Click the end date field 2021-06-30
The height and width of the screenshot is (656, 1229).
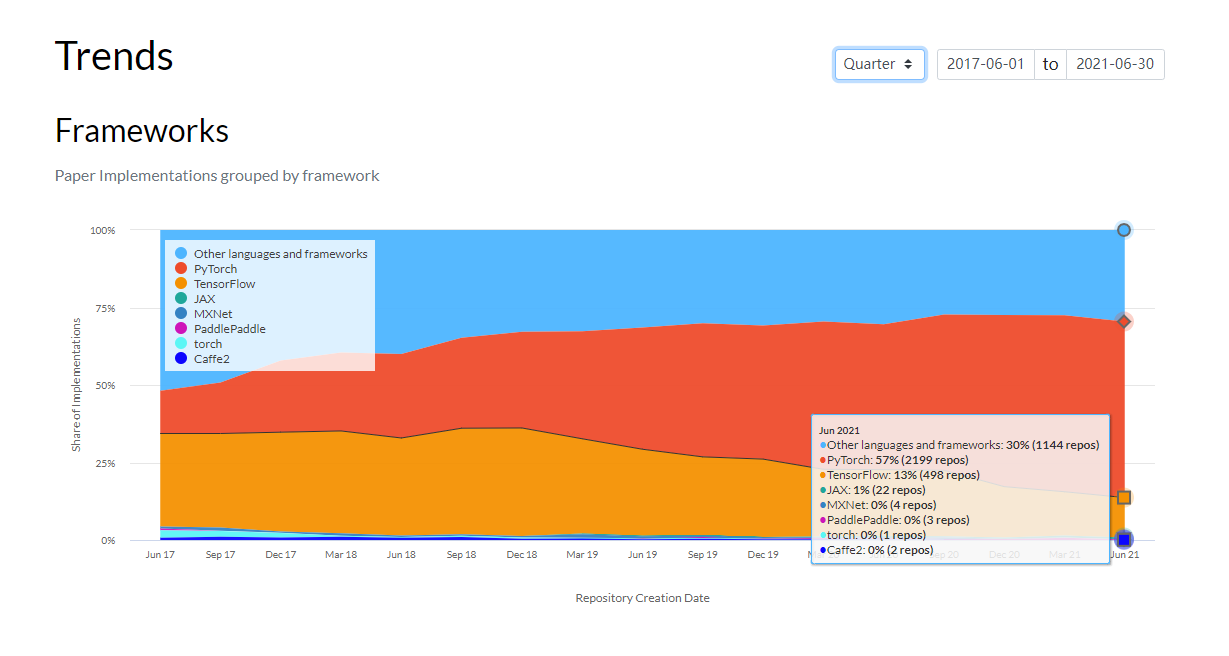[1115, 64]
